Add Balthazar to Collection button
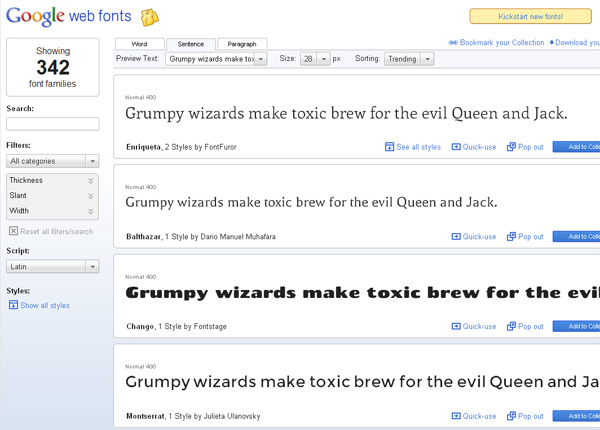This screenshot has height=430, width=600. pyautogui.click(x=576, y=236)
